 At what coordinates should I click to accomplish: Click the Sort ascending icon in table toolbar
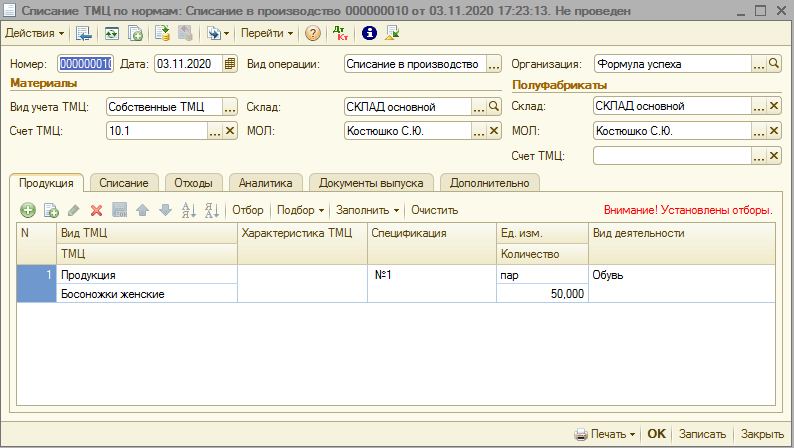pyautogui.click(x=188, y=210)
